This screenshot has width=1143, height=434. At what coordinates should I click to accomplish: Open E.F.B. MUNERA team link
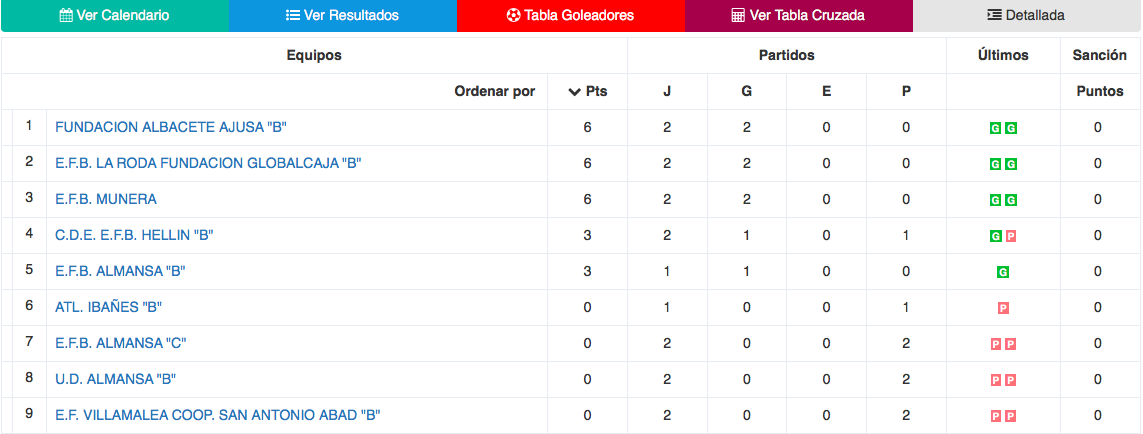106,199
